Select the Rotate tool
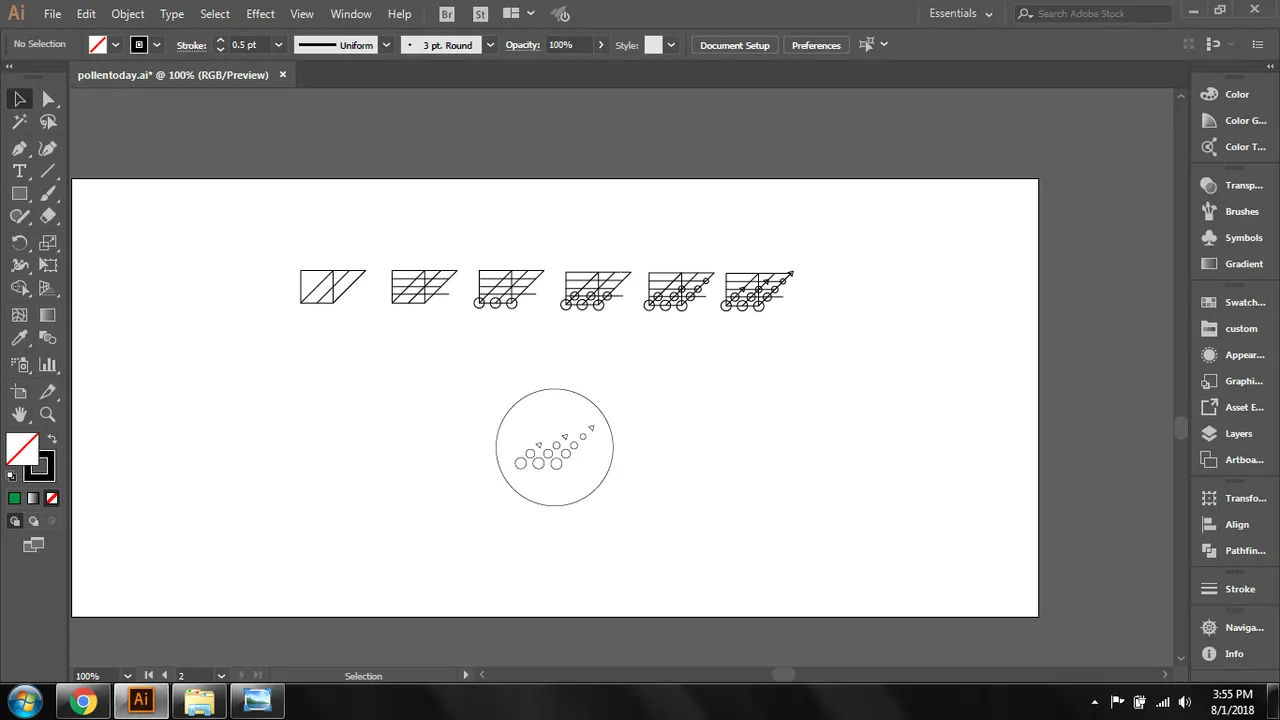The width and height of the screenshot is (1280, 720). 19,243
